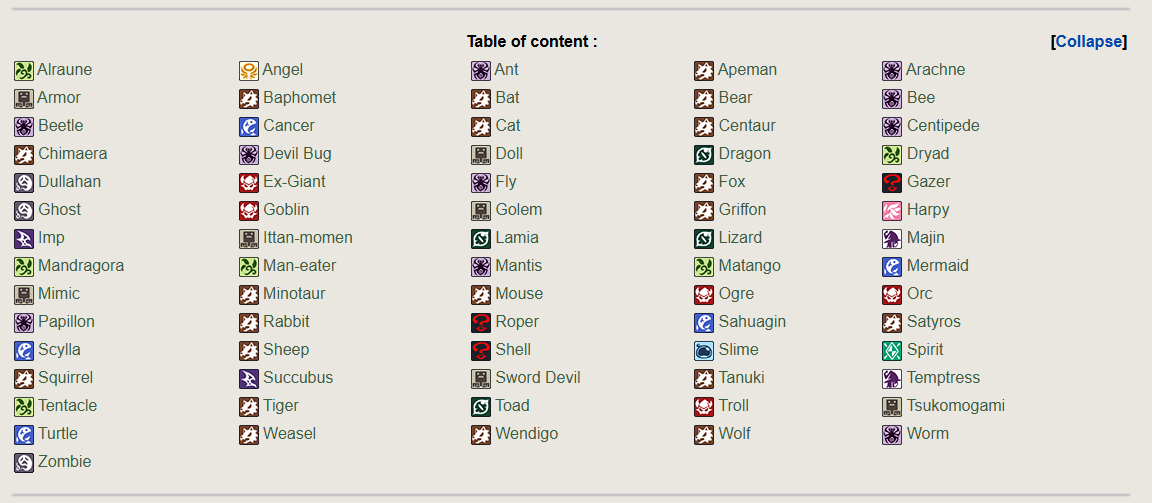This screenshot has height=503, width=1152.
Task: Click the blue icon next to Mermaid
Action: coord(892,266)
